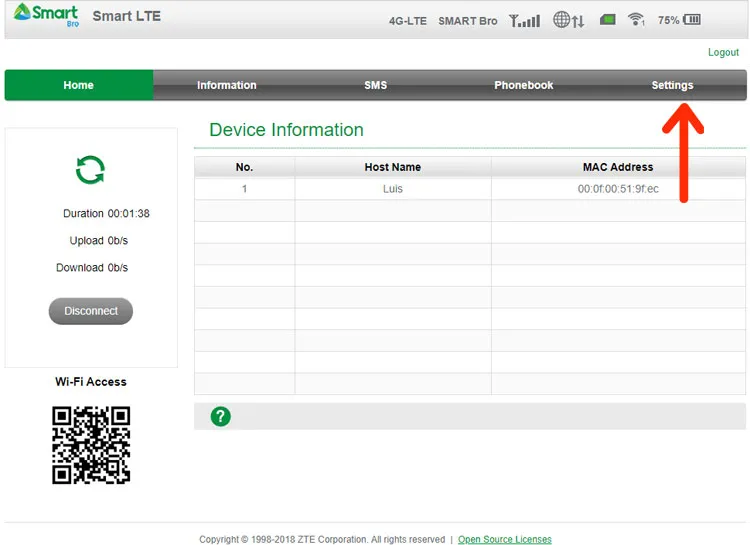
Task: Click the MAC Address column header
Action: (618, 167)
